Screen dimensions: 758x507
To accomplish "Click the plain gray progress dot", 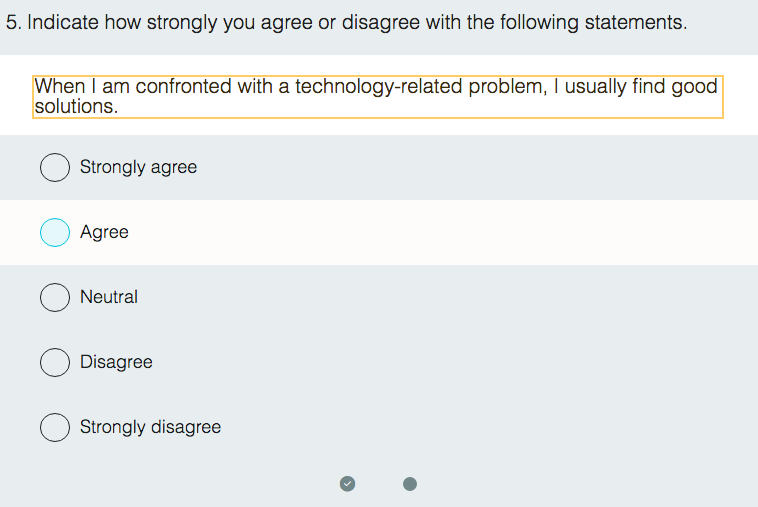I will [x=410, y=484].
